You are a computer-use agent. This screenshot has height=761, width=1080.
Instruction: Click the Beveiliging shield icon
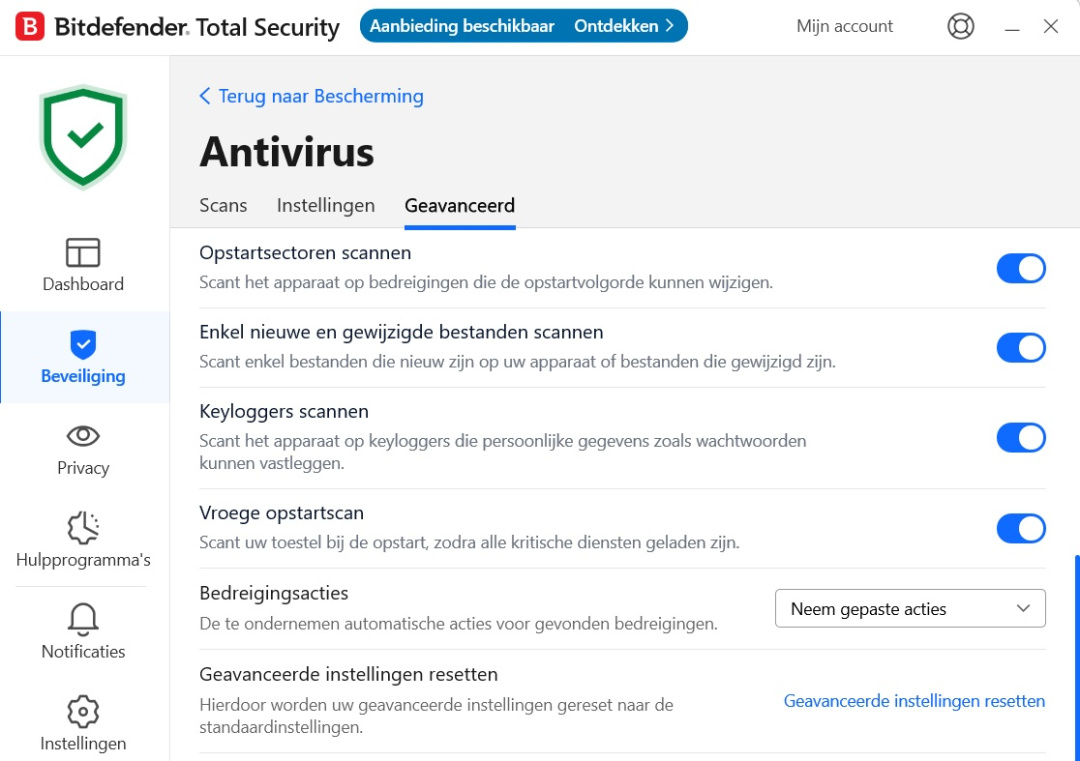click(83, 345)
